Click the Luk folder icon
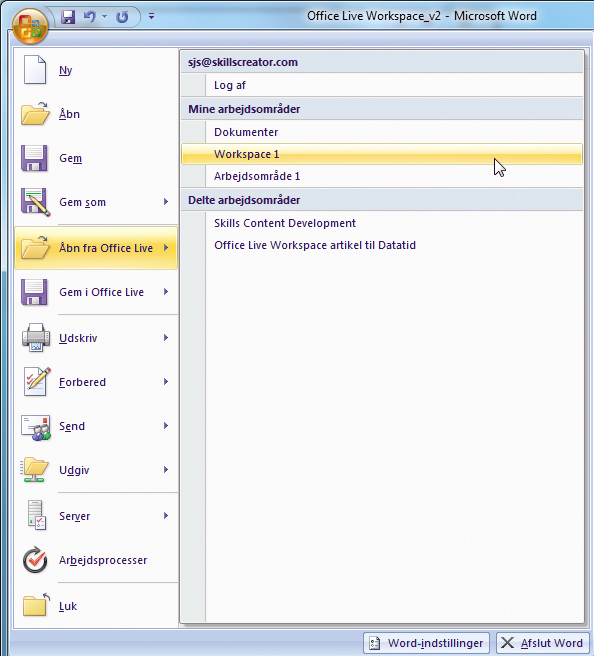Screen dimensions: 594x656 pos(36,605)
